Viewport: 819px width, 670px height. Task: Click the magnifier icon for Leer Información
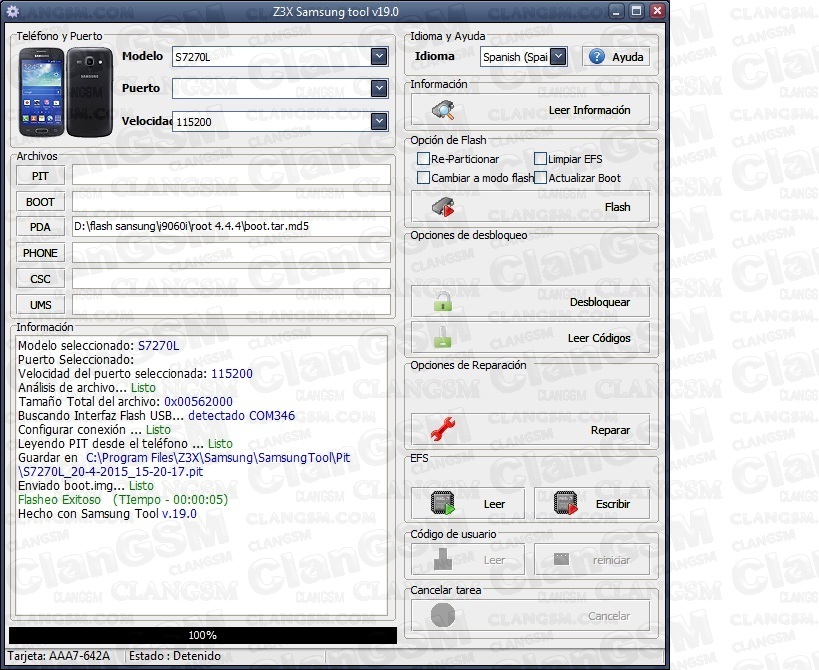click(x=443, y=110)
